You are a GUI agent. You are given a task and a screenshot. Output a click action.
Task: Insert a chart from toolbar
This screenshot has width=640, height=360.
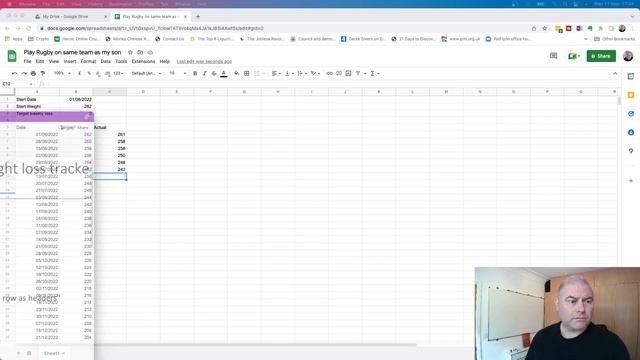click(348, 73)
